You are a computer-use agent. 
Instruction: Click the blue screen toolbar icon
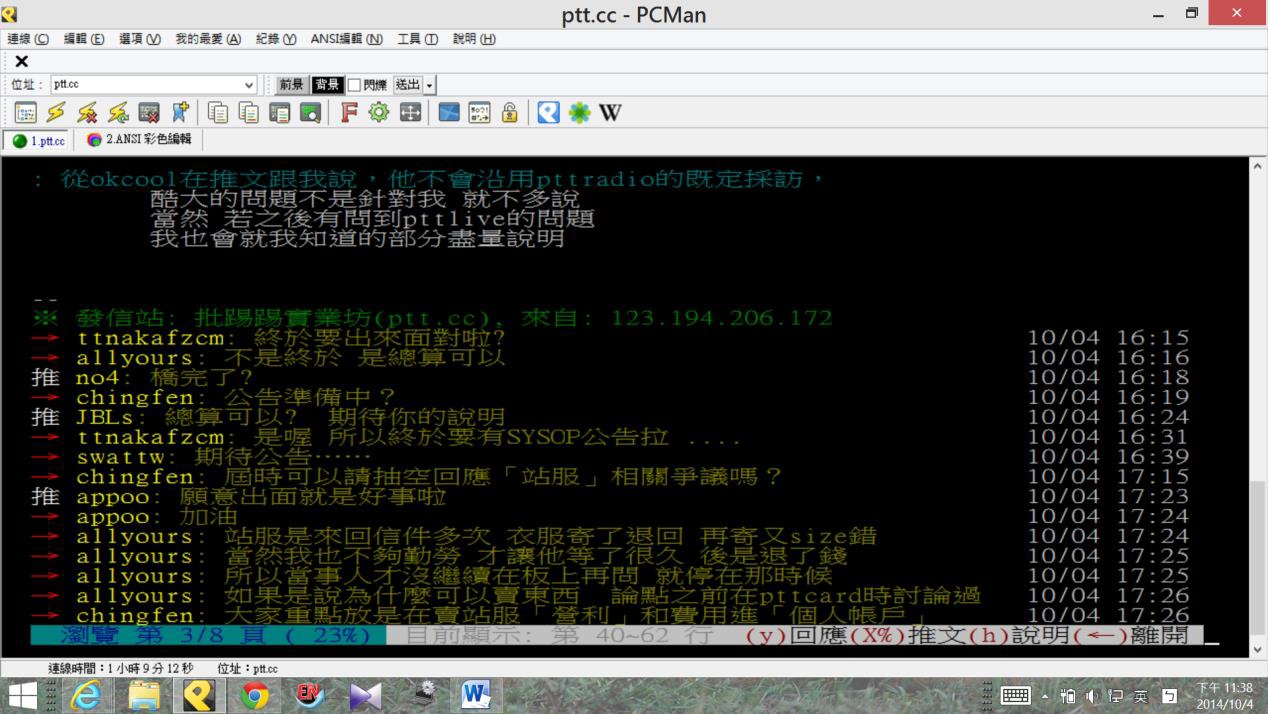point(449,112)
